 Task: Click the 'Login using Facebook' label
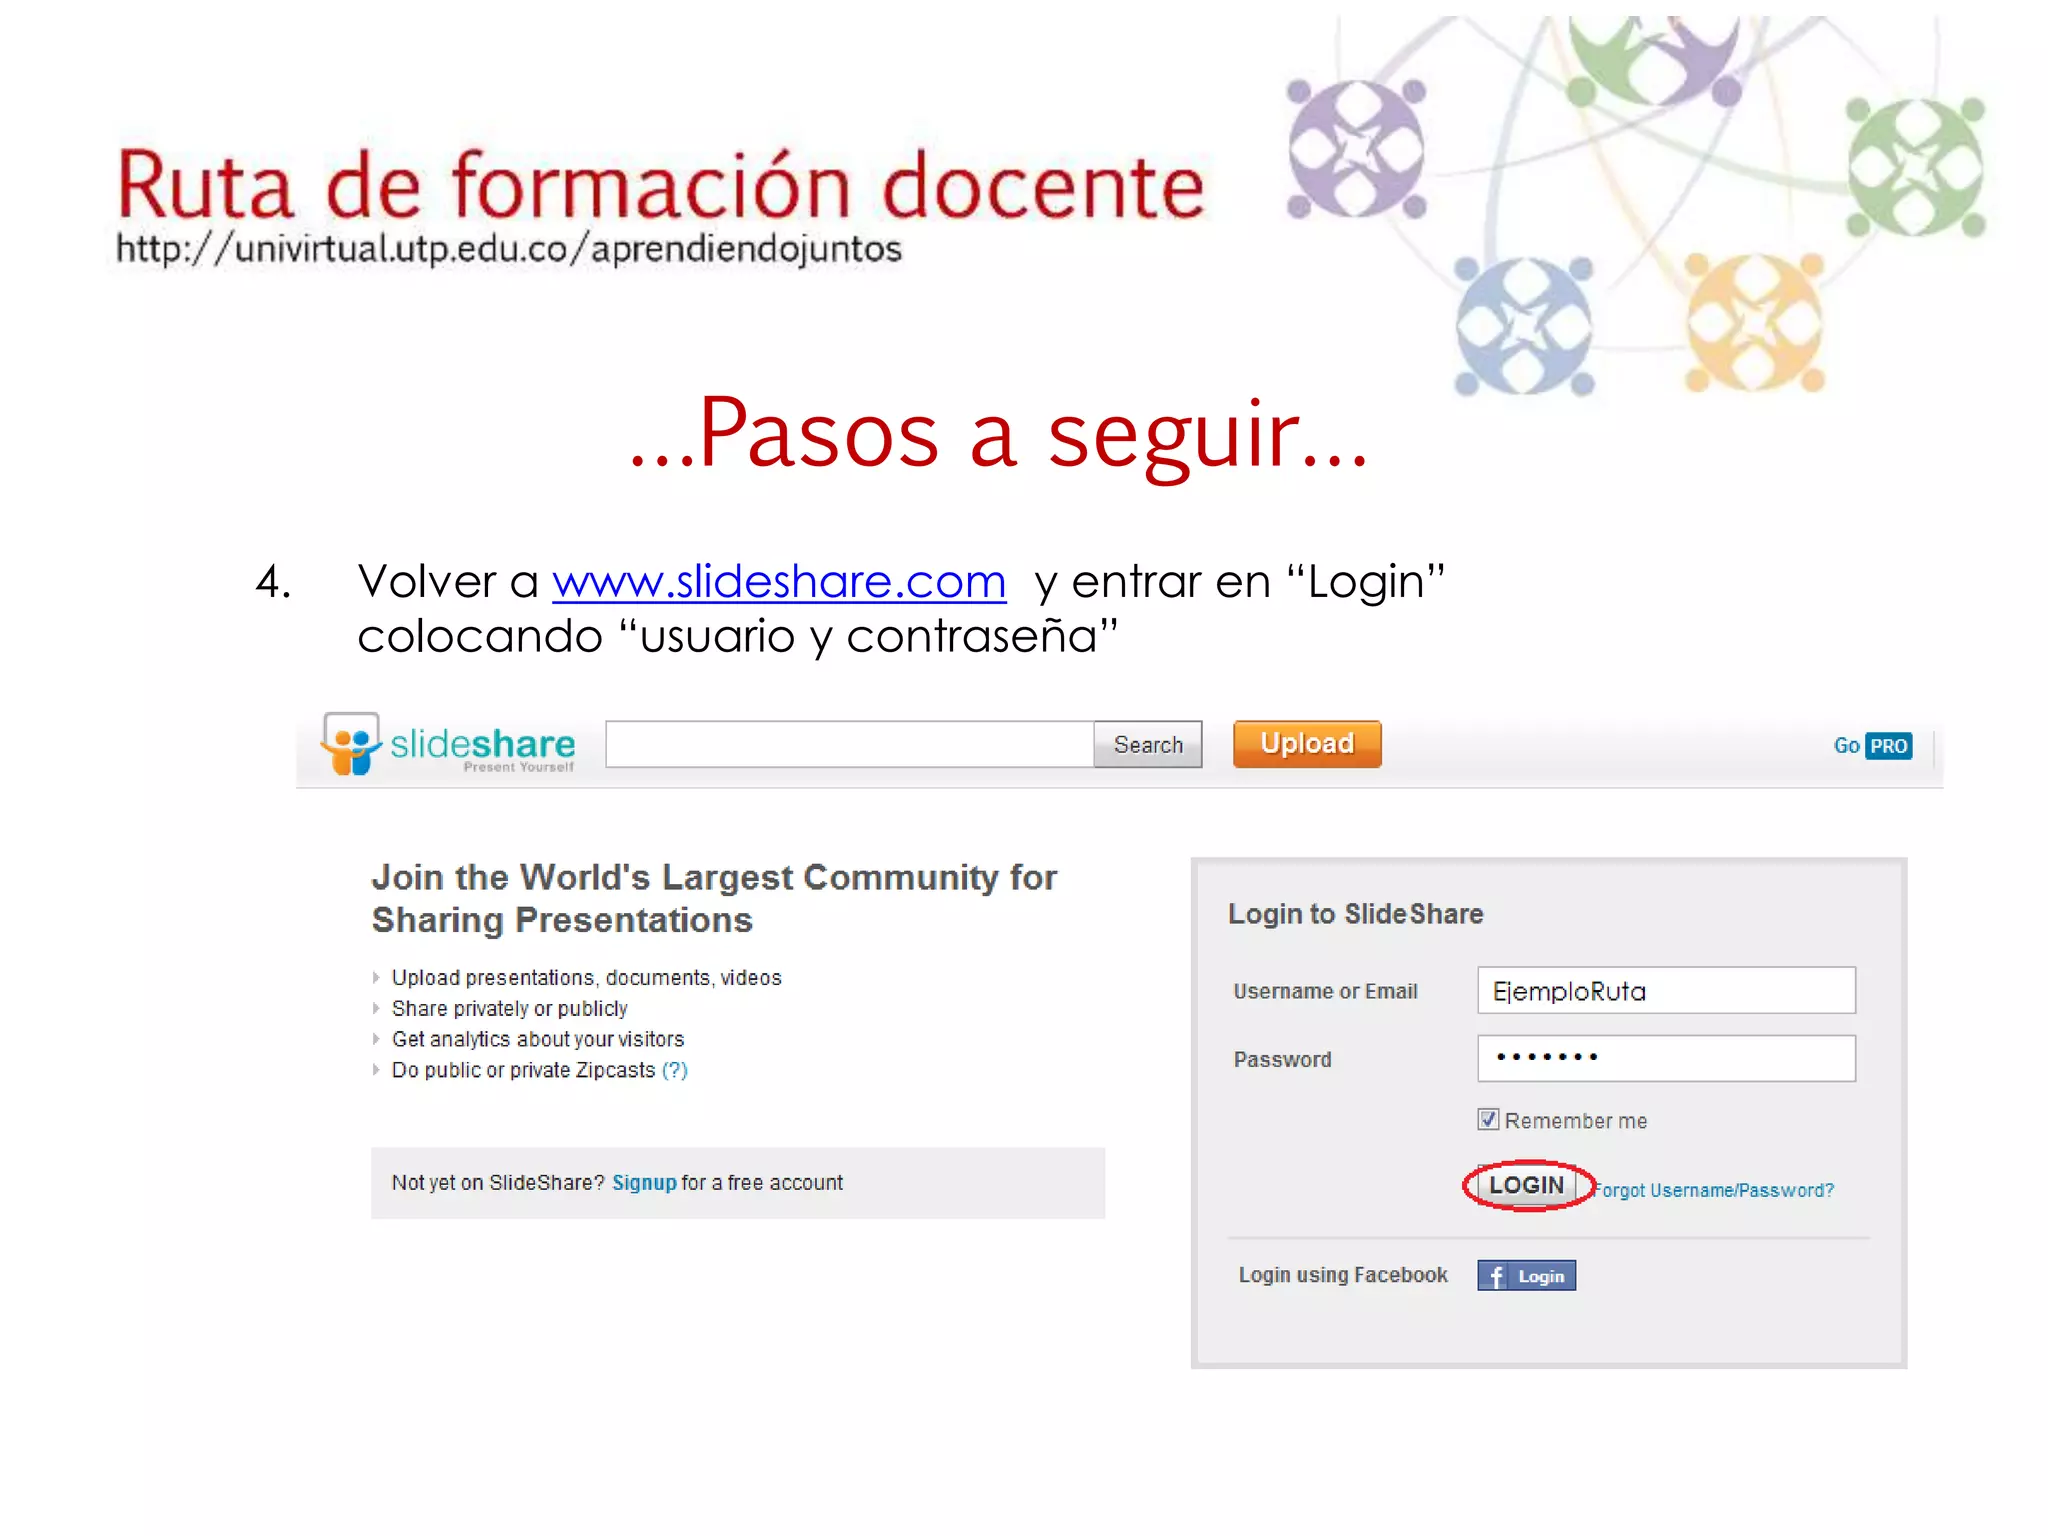click(1343, 1275)
